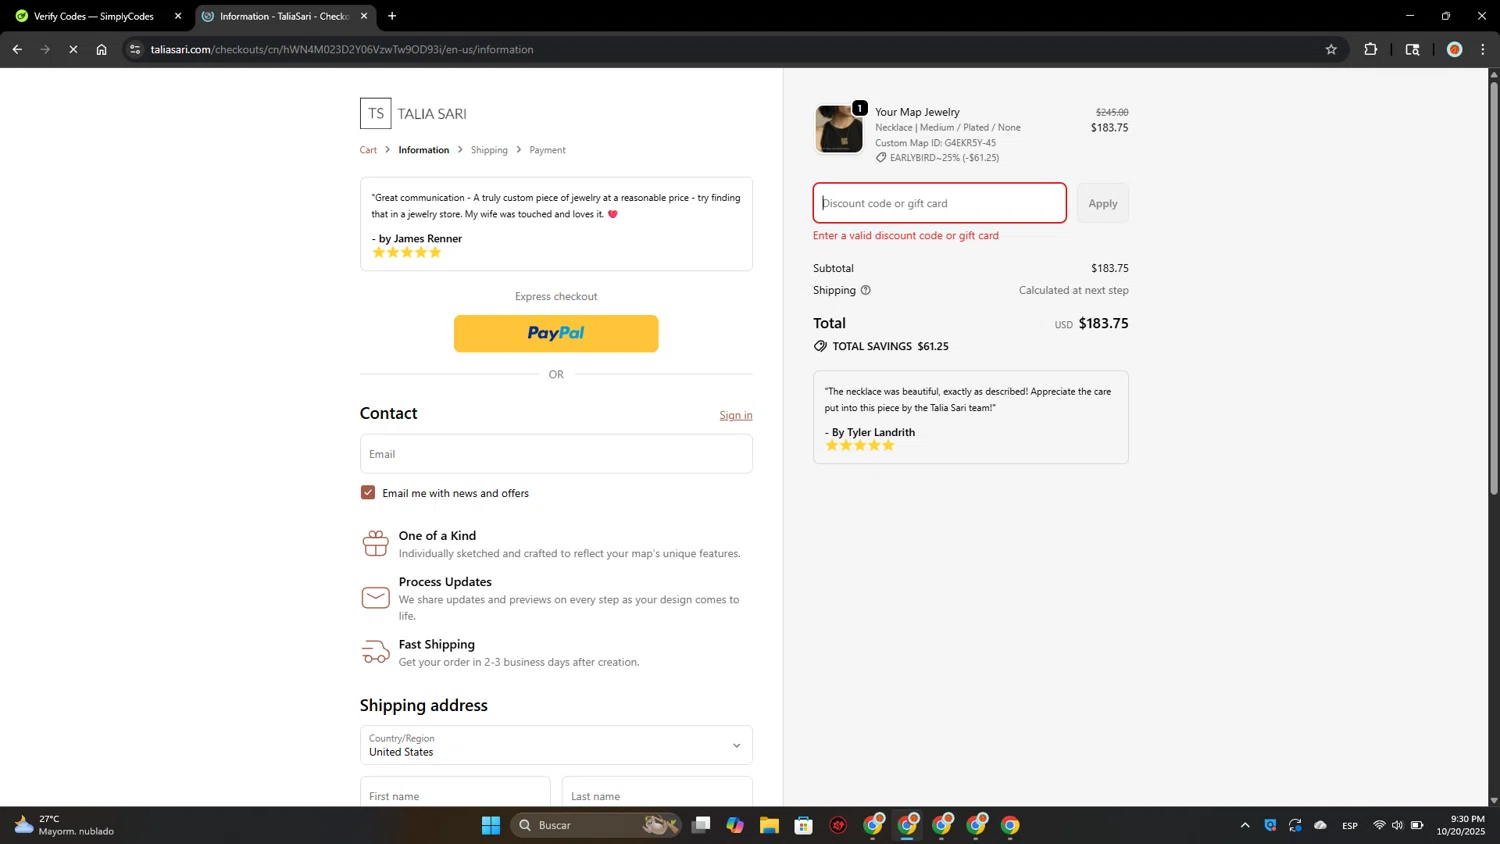Image resolution: width=1500 pixels, height=844 pixels.
Task: Open Copilot from the taskbar
Action: 735,825
